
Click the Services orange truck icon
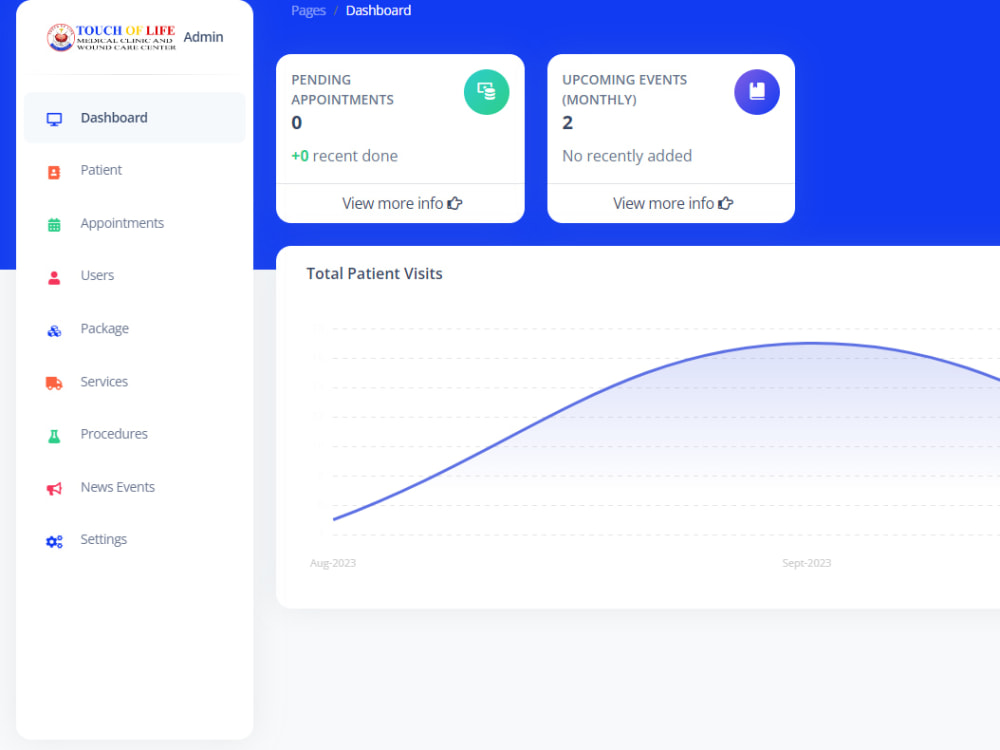54,383
